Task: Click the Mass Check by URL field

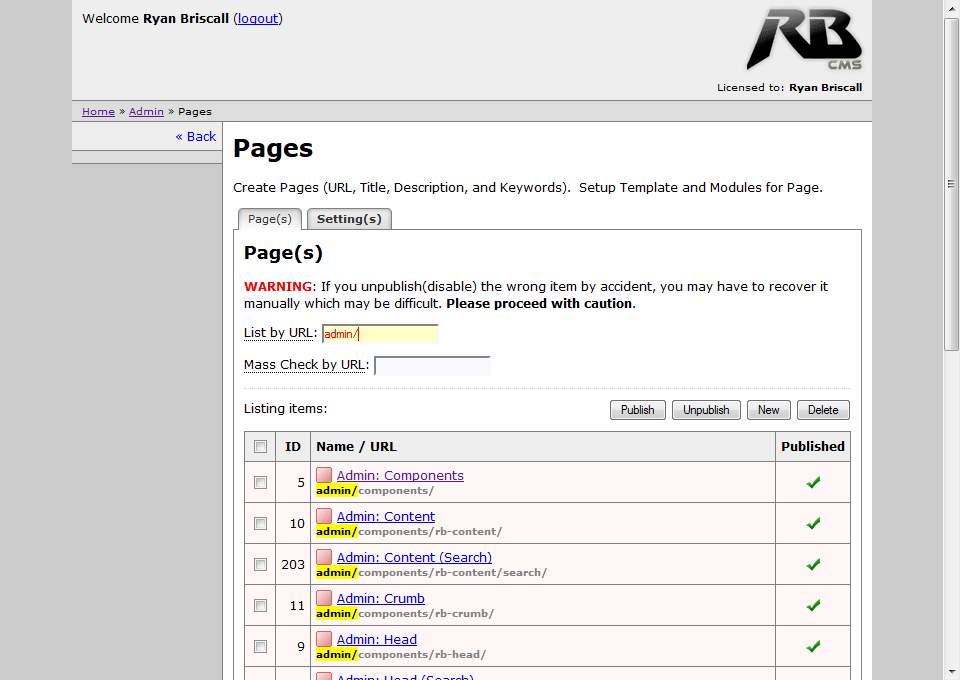Action: tap(432, 365)
